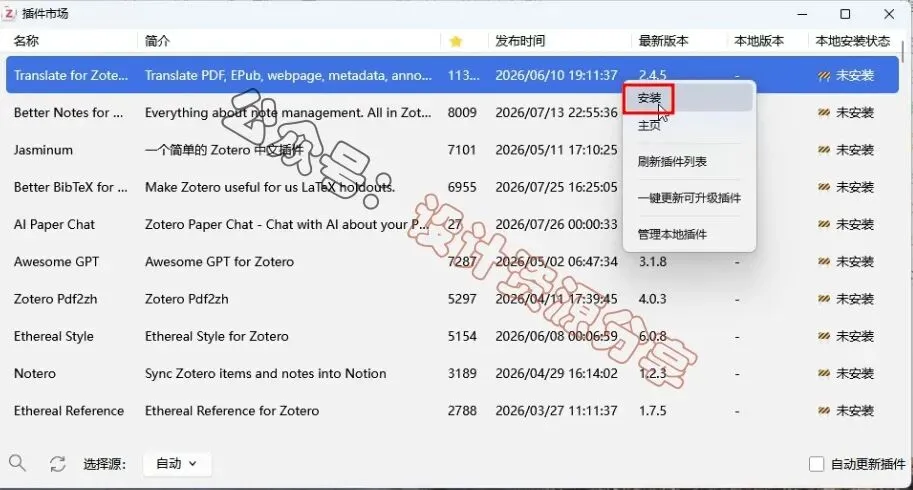Image resolution: width=913 pixels, height=490 pixels.
Task: Click status icon of AI Paper Chat row
Action: point(823,224)
